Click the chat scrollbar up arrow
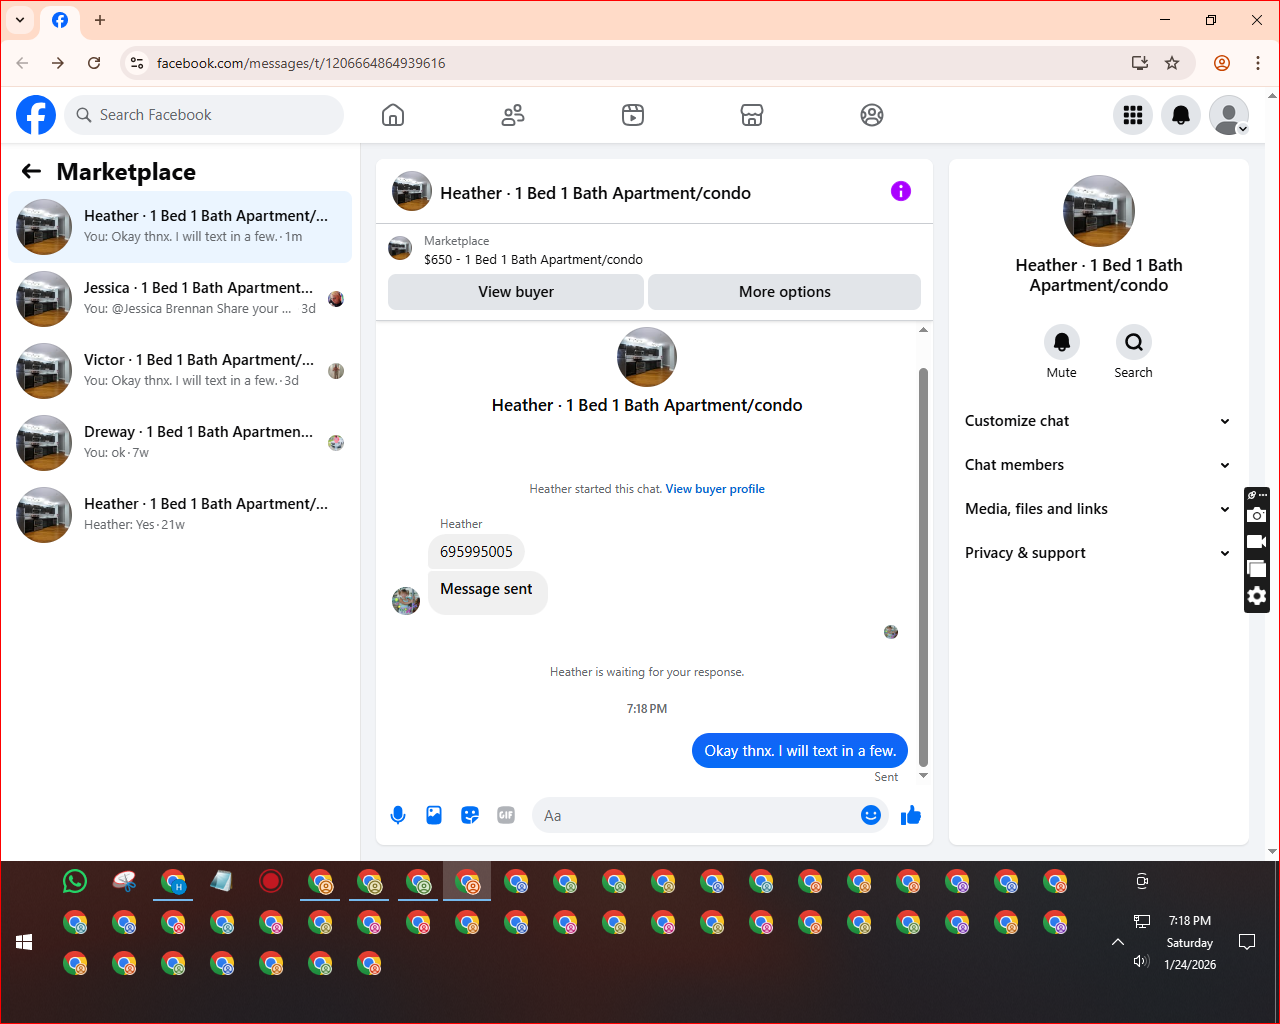 tap(923, 330)
